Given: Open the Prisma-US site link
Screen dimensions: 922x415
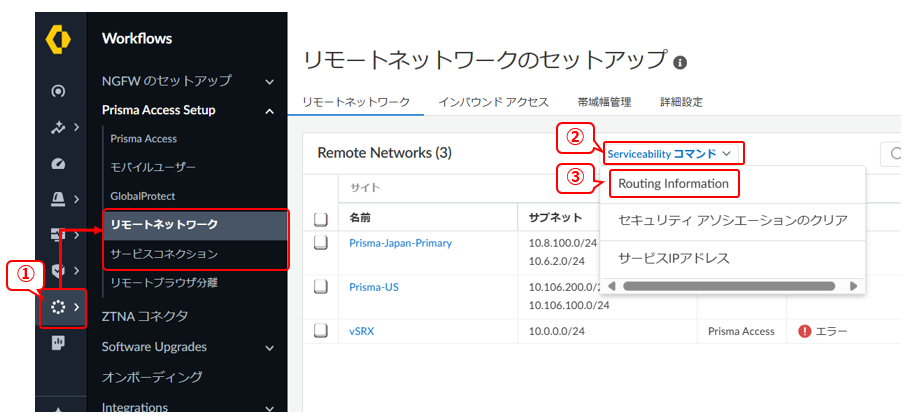Looking at the screenshot, I should coord(375,287).
